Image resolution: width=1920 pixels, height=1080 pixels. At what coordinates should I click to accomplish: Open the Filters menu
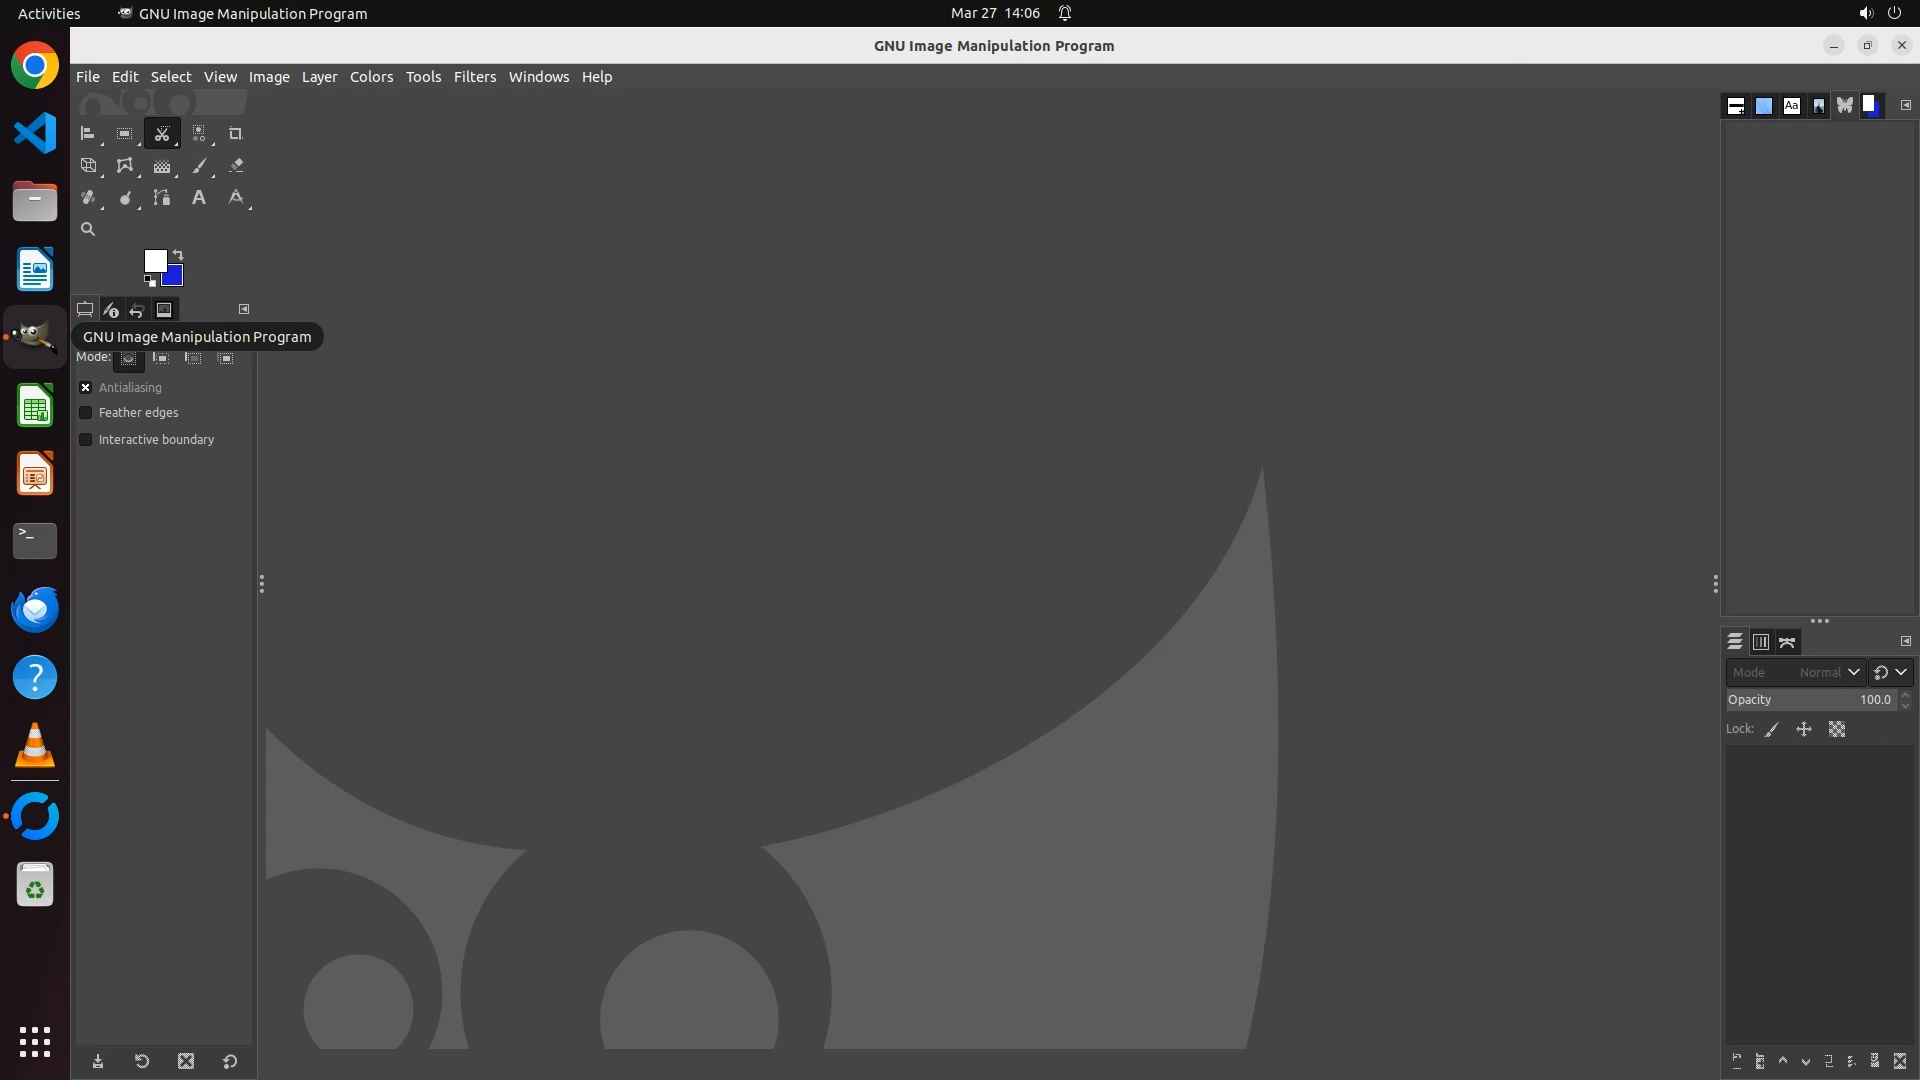coord(474,77)
